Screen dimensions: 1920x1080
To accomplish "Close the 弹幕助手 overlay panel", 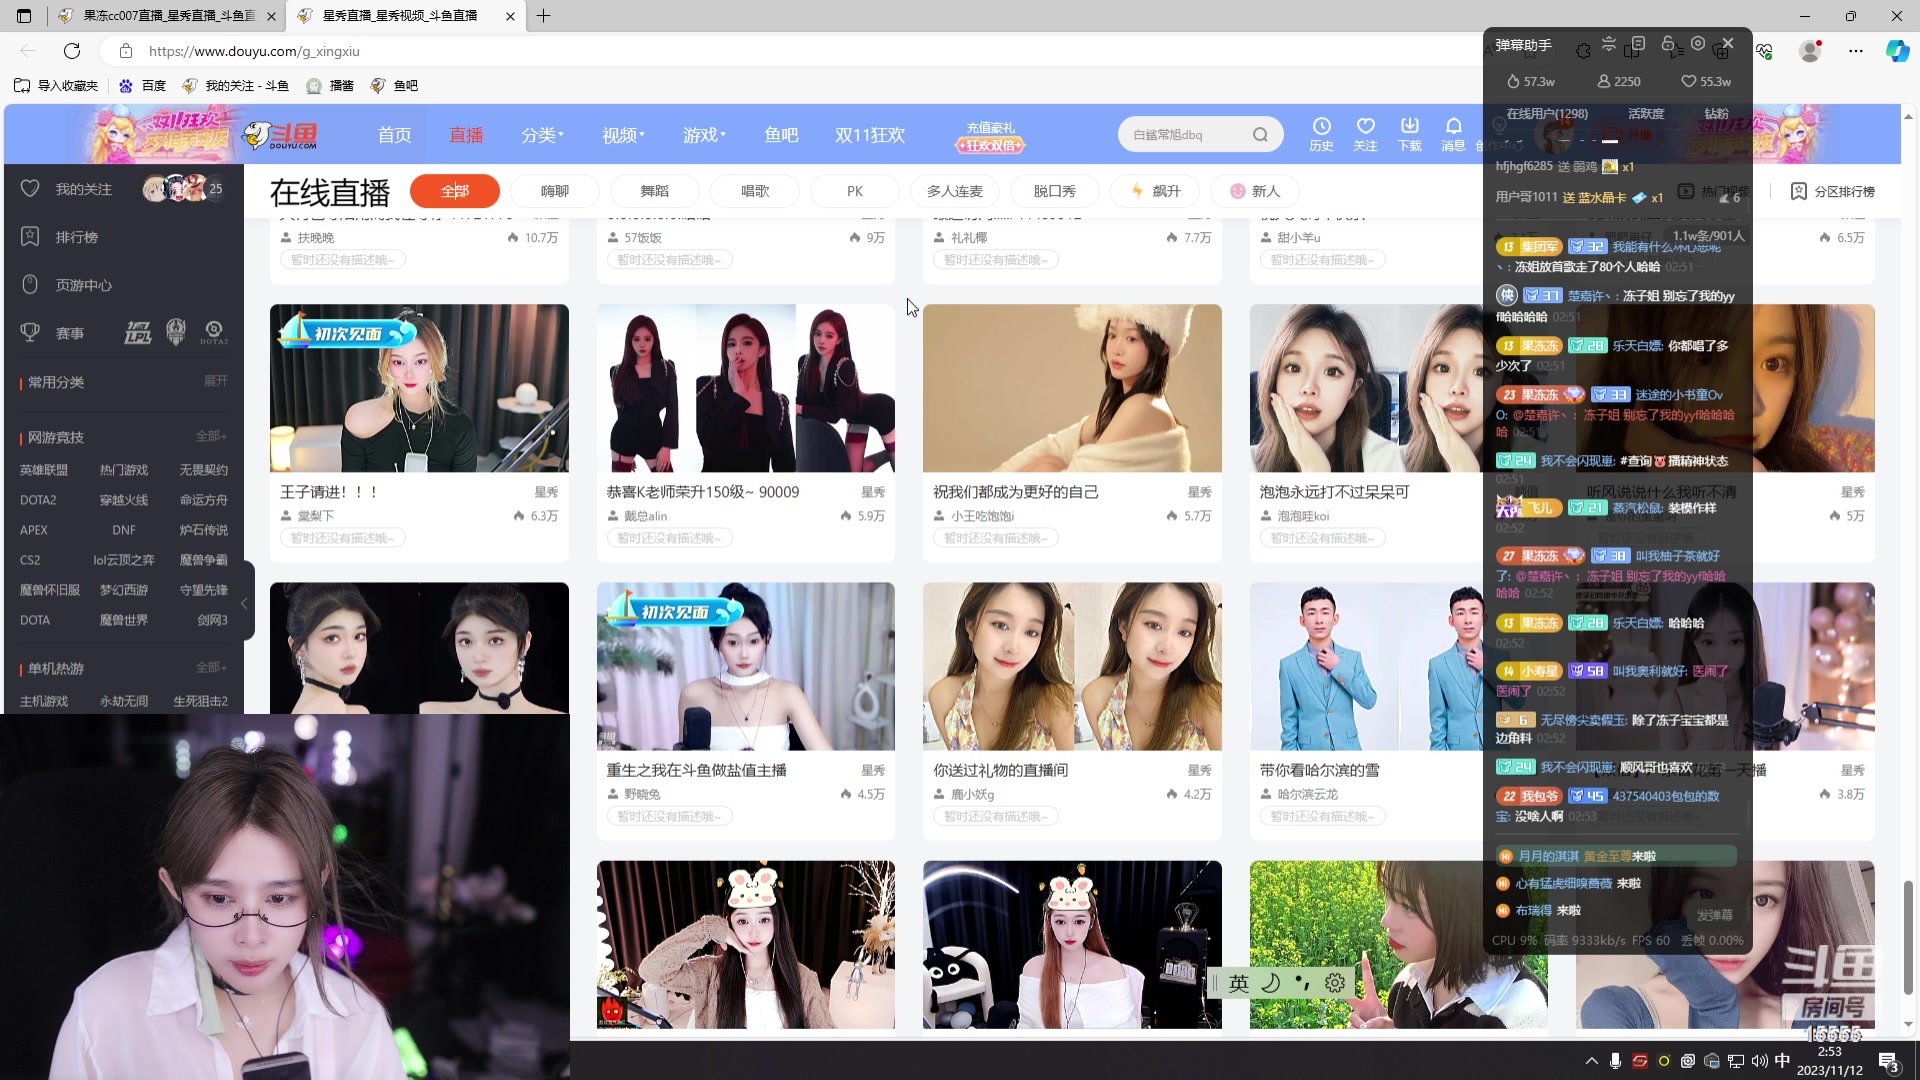I will (x=1727, y=44).
